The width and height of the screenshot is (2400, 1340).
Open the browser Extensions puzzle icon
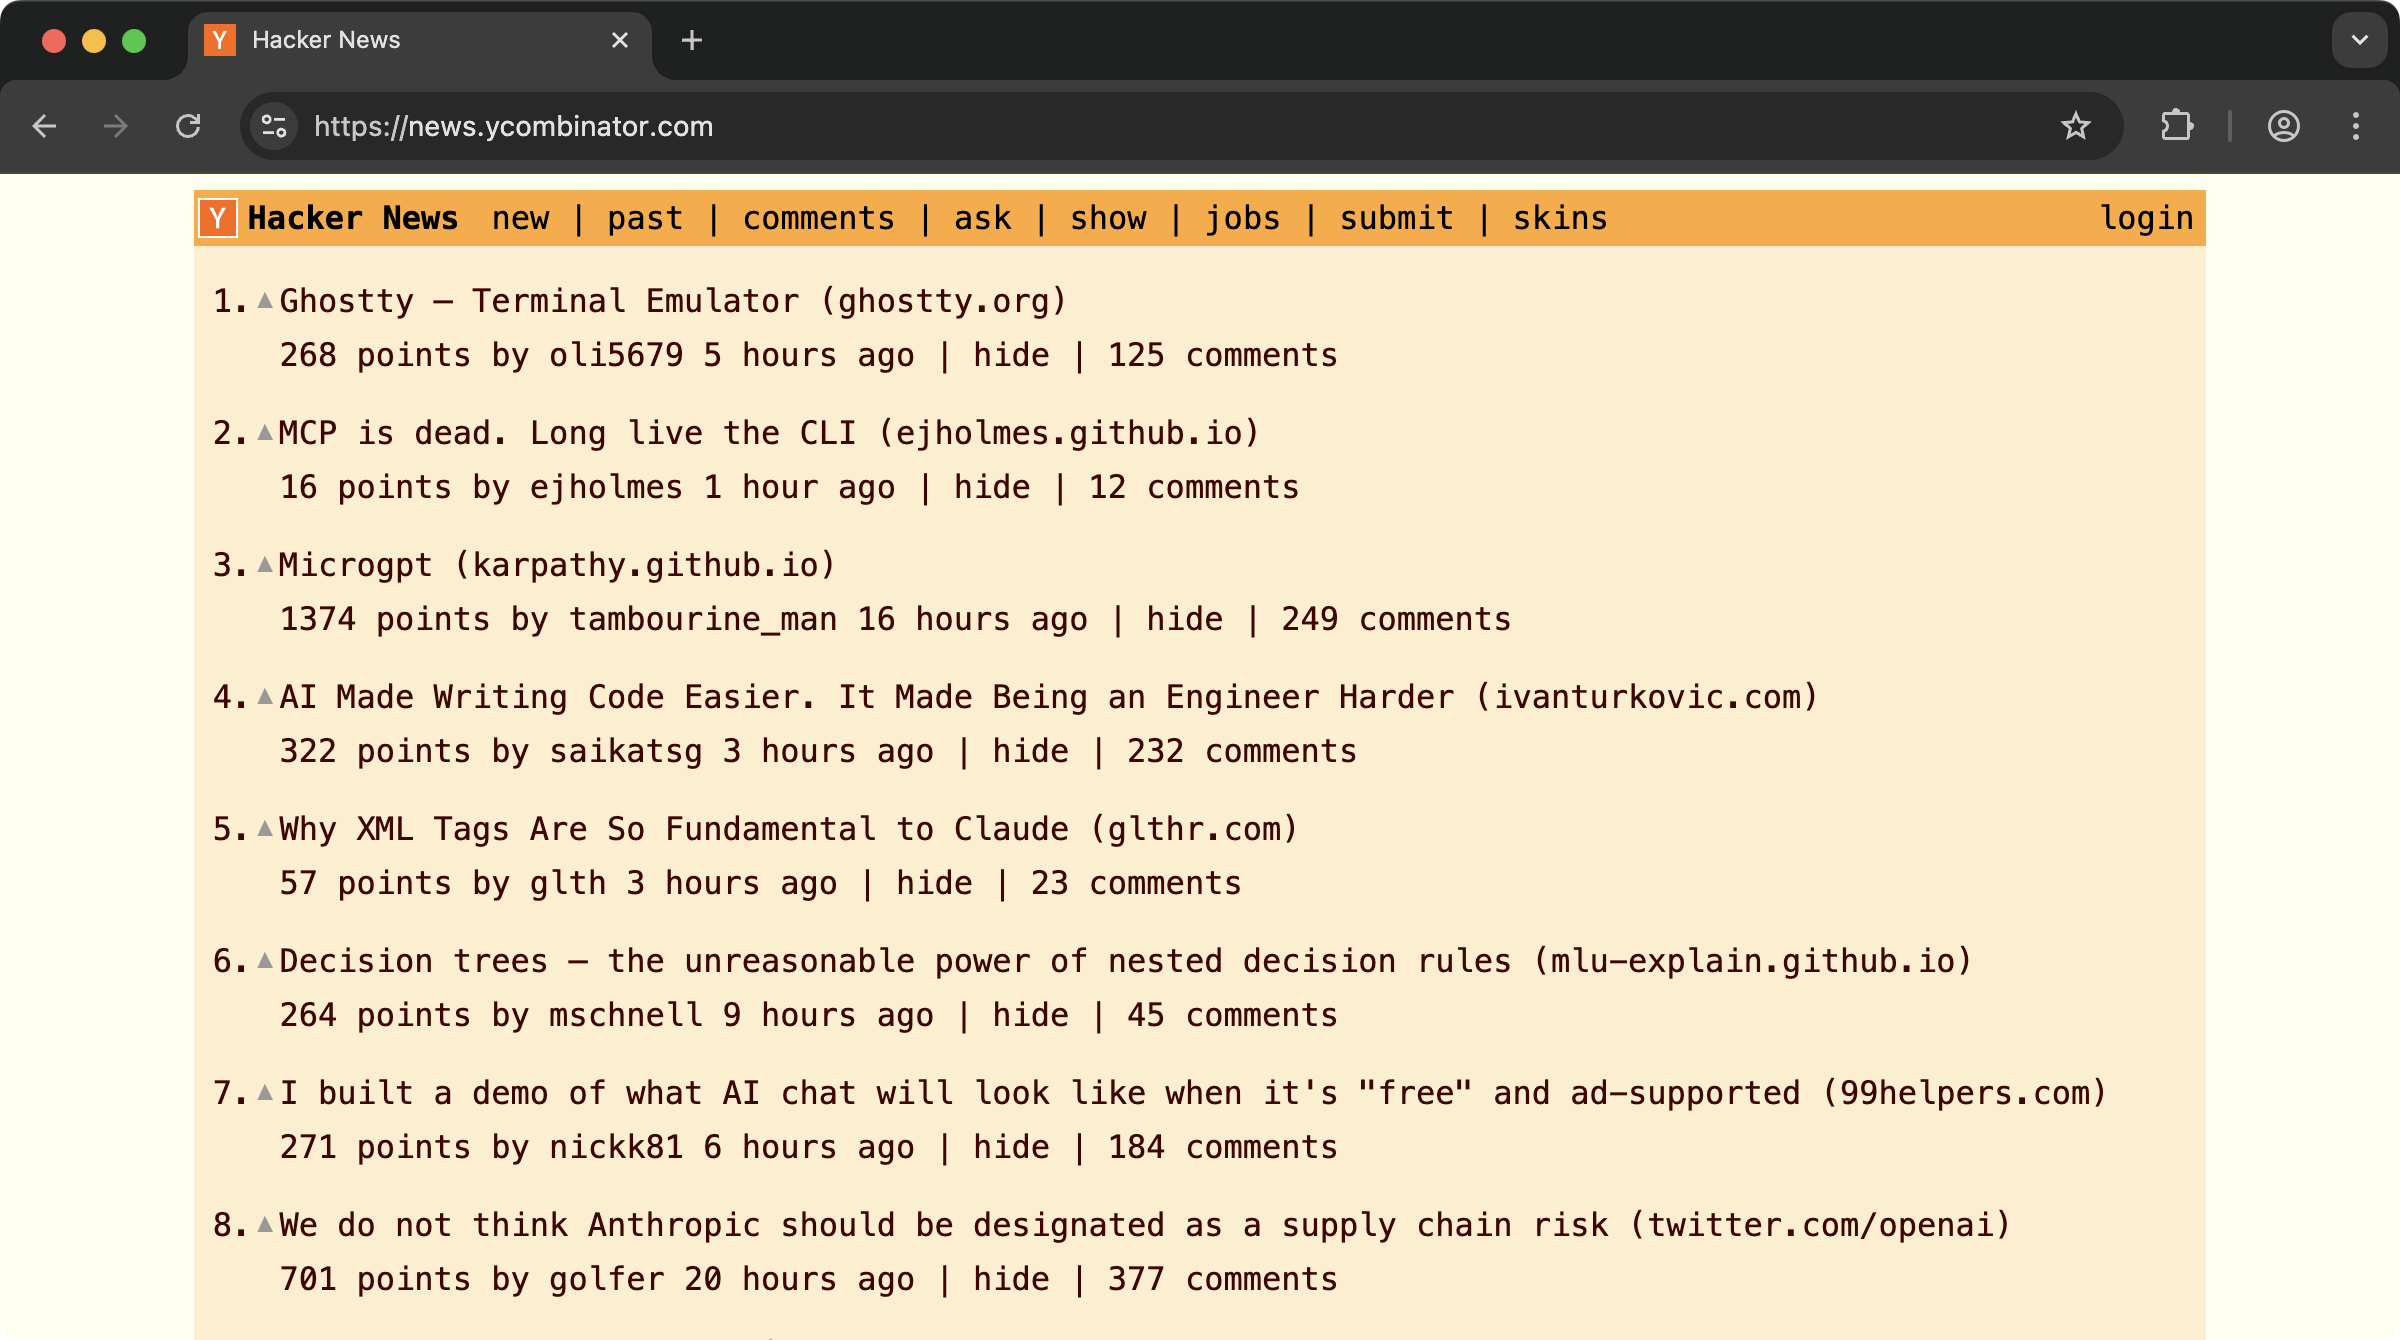2176,126
